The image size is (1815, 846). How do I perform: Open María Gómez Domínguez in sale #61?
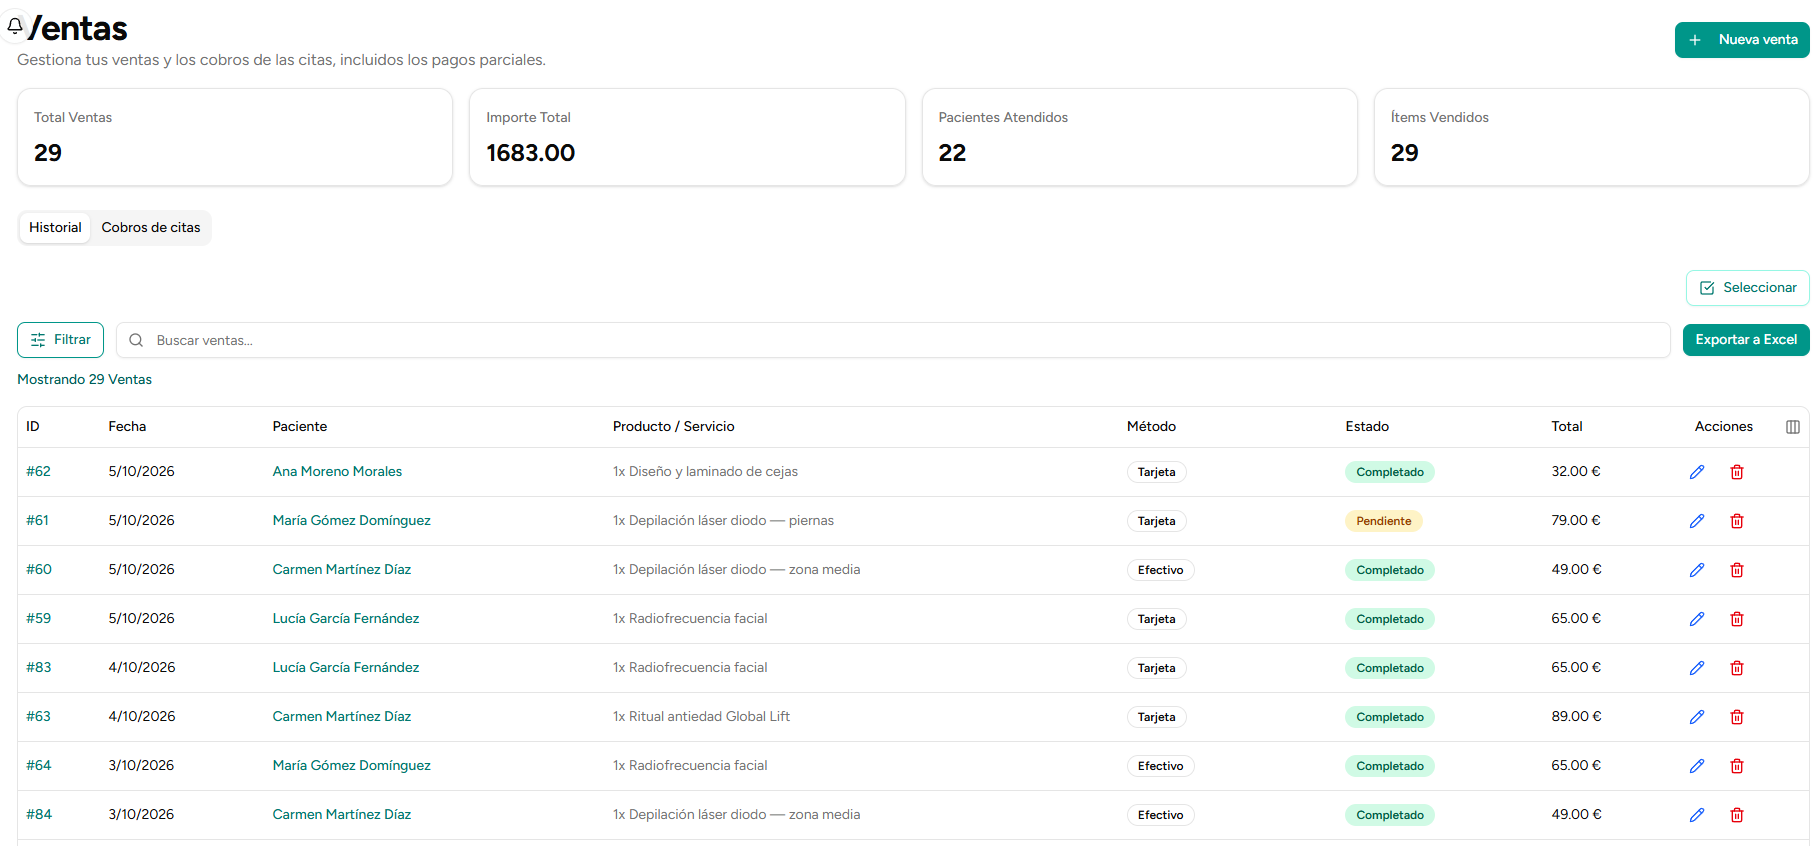coord(352,521)
